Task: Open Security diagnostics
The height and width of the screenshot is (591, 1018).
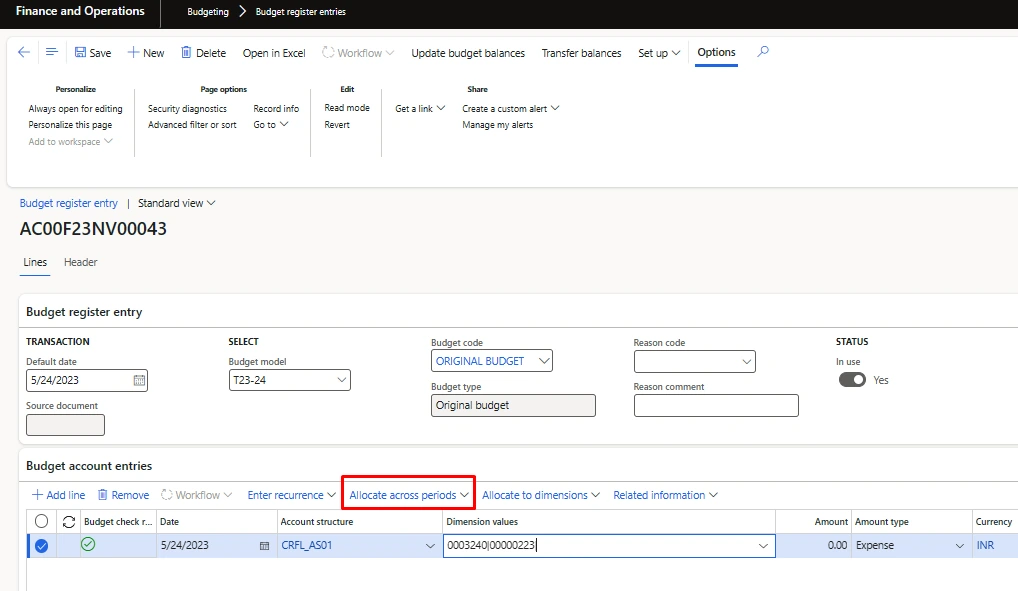Action: (x=187, y=108)
